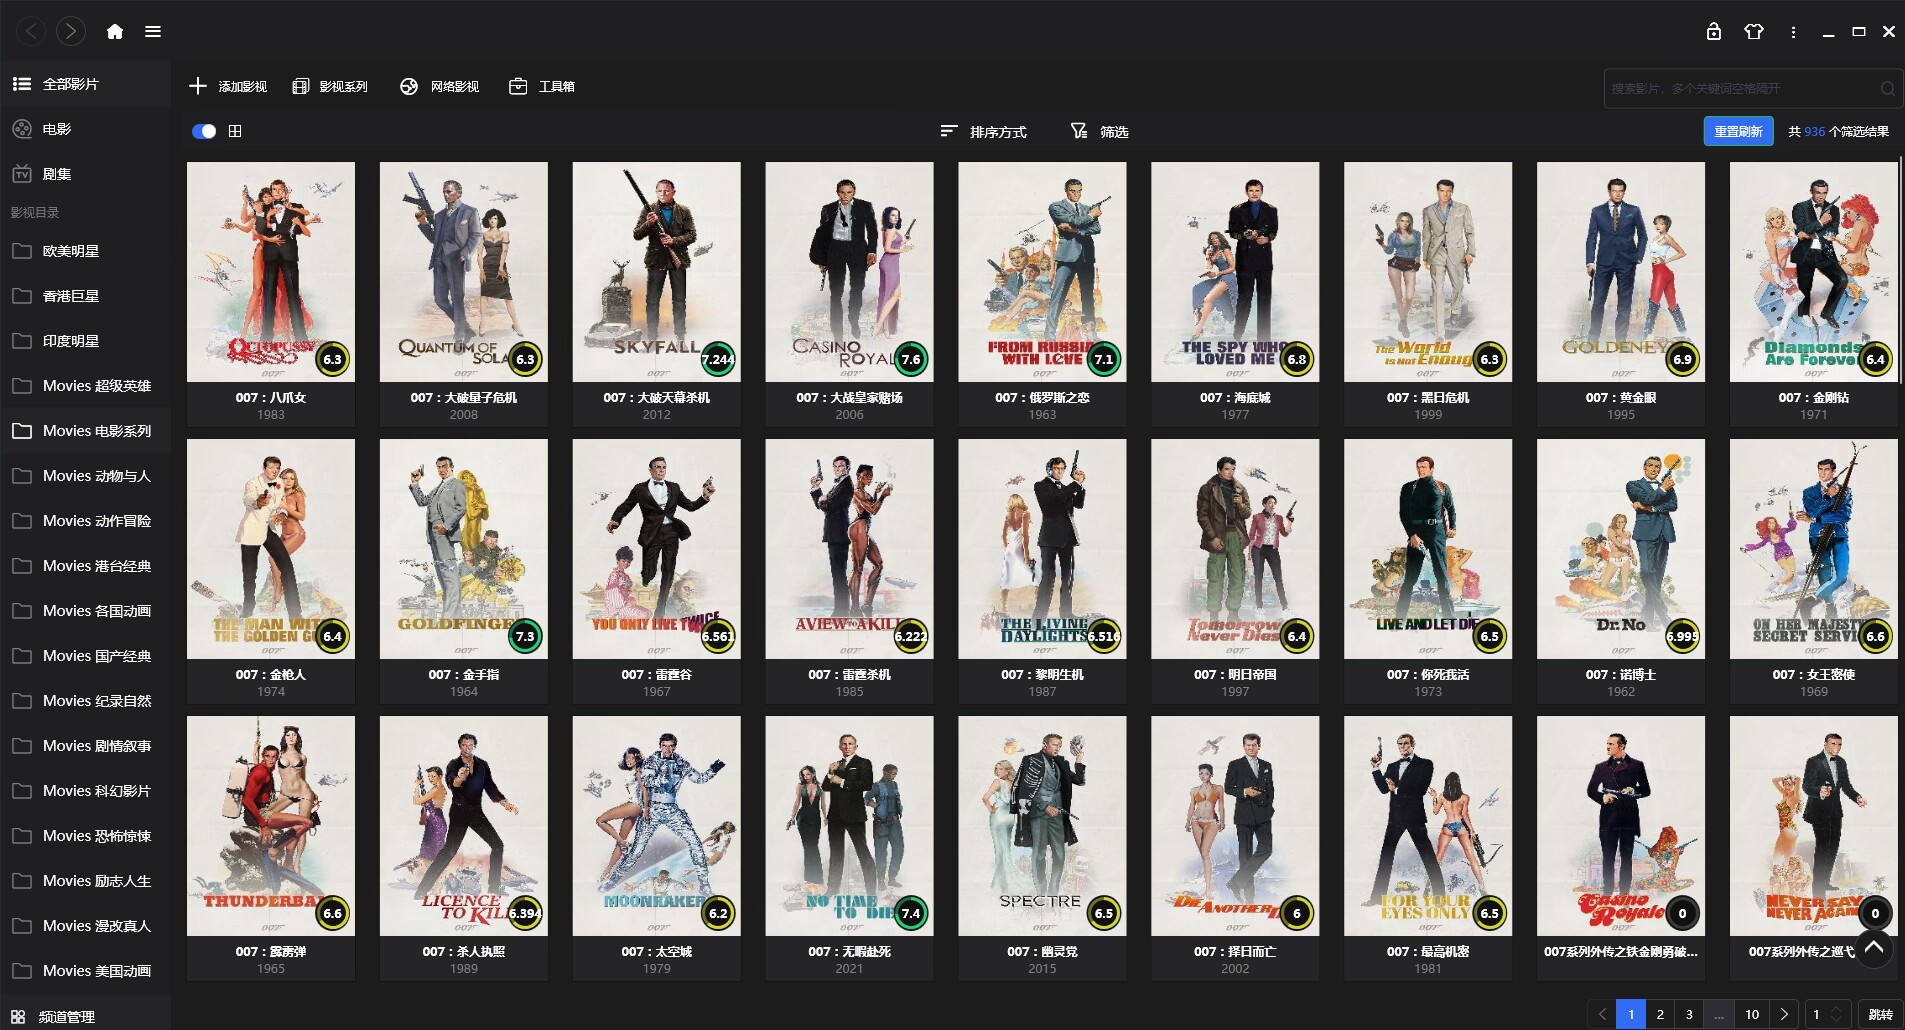Open the 排序方式 sort dropdown

984,132
